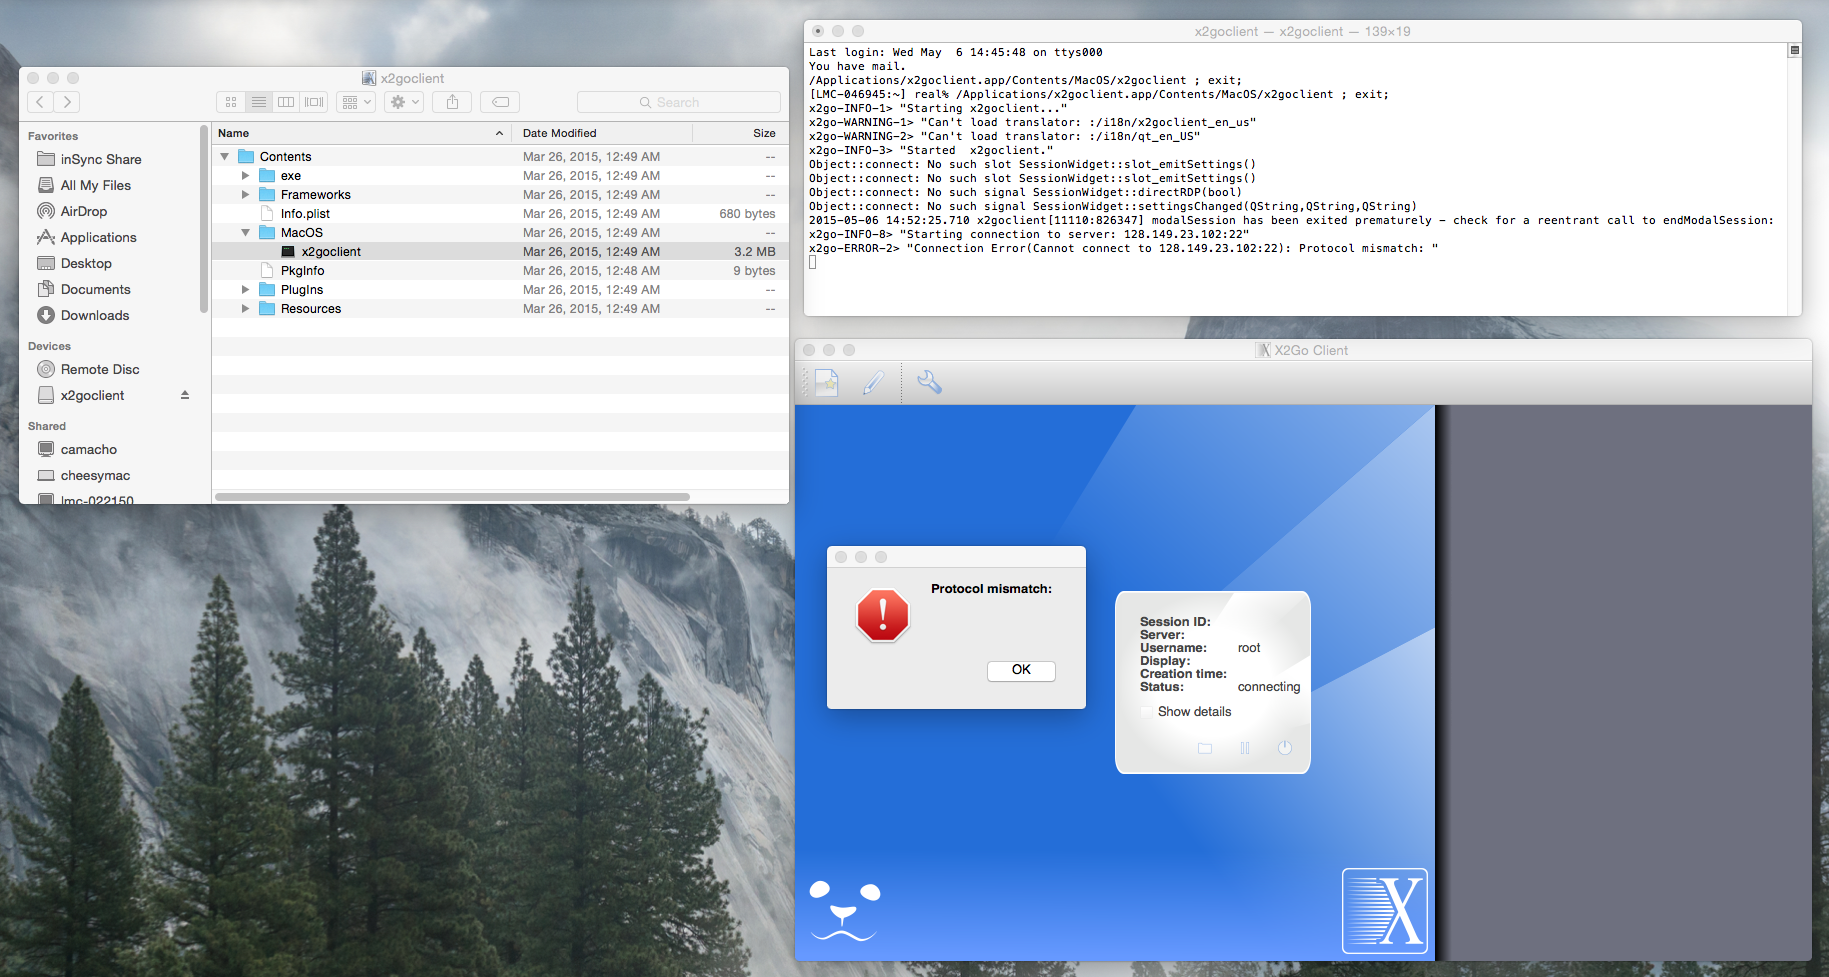Click OK in Protocol mismatch dialog

point(1021,670)
